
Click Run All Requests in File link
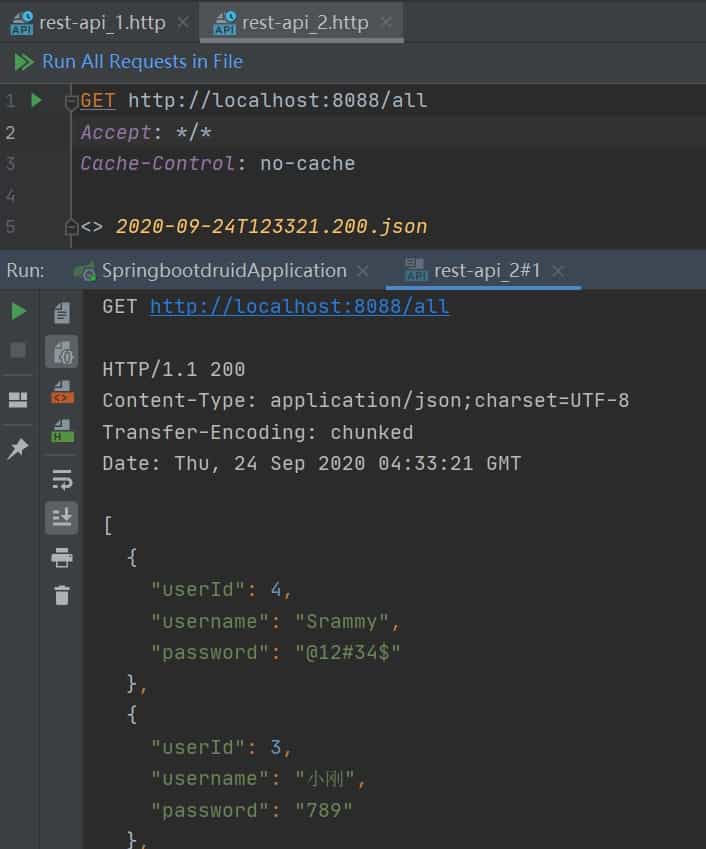142,62
